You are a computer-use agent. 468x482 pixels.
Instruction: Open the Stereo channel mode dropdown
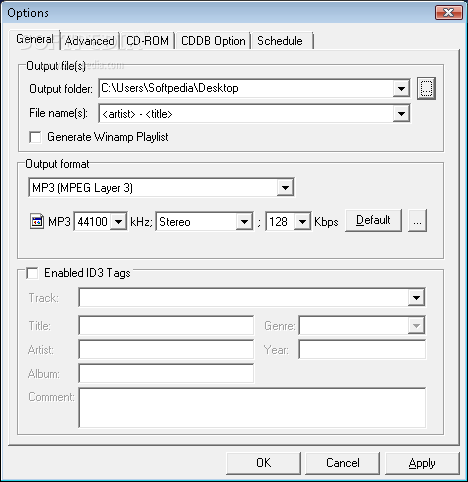pyautogui.click(x=244, y=222)
